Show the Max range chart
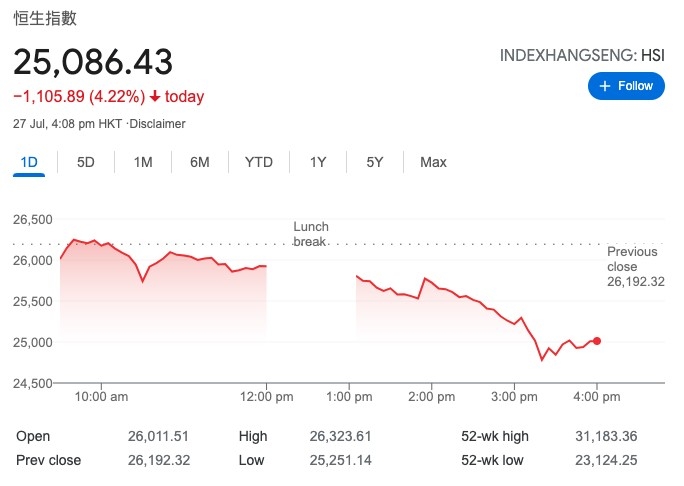 433,162
